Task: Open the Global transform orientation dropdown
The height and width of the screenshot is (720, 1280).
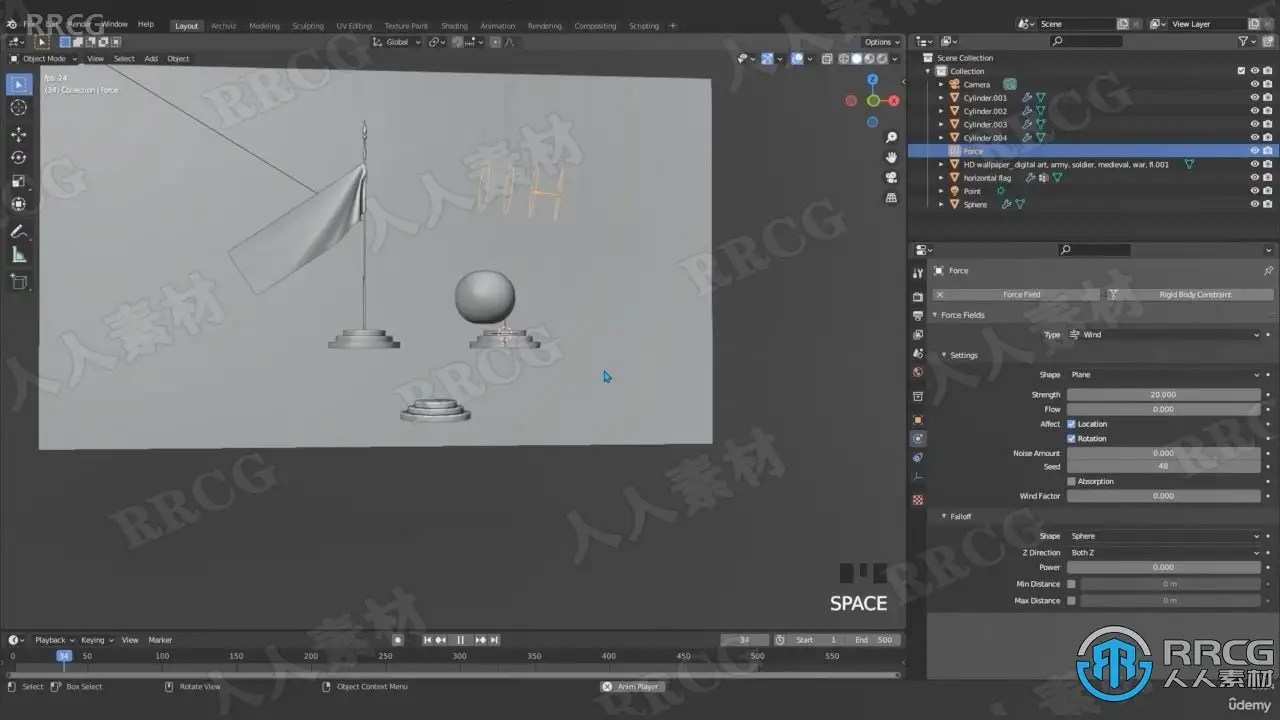Action: tap(396, 42)
